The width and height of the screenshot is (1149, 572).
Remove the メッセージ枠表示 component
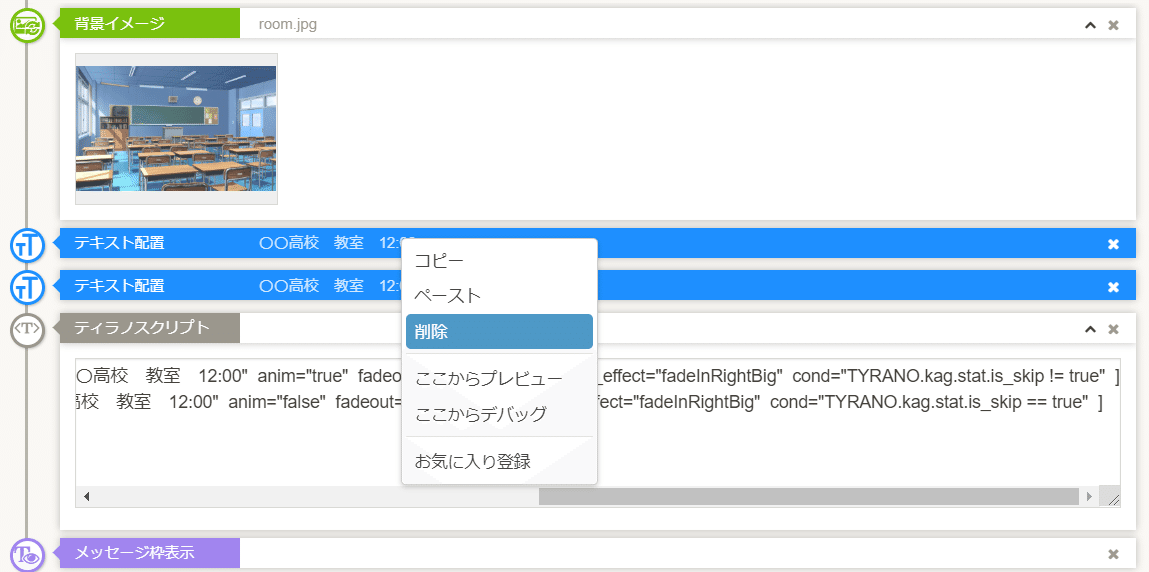pos(1114,554)
